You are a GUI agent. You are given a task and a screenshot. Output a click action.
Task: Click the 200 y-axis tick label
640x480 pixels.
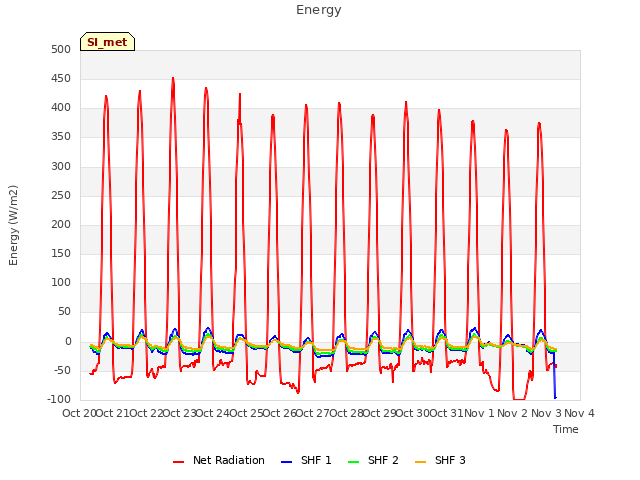pos(61,224)
